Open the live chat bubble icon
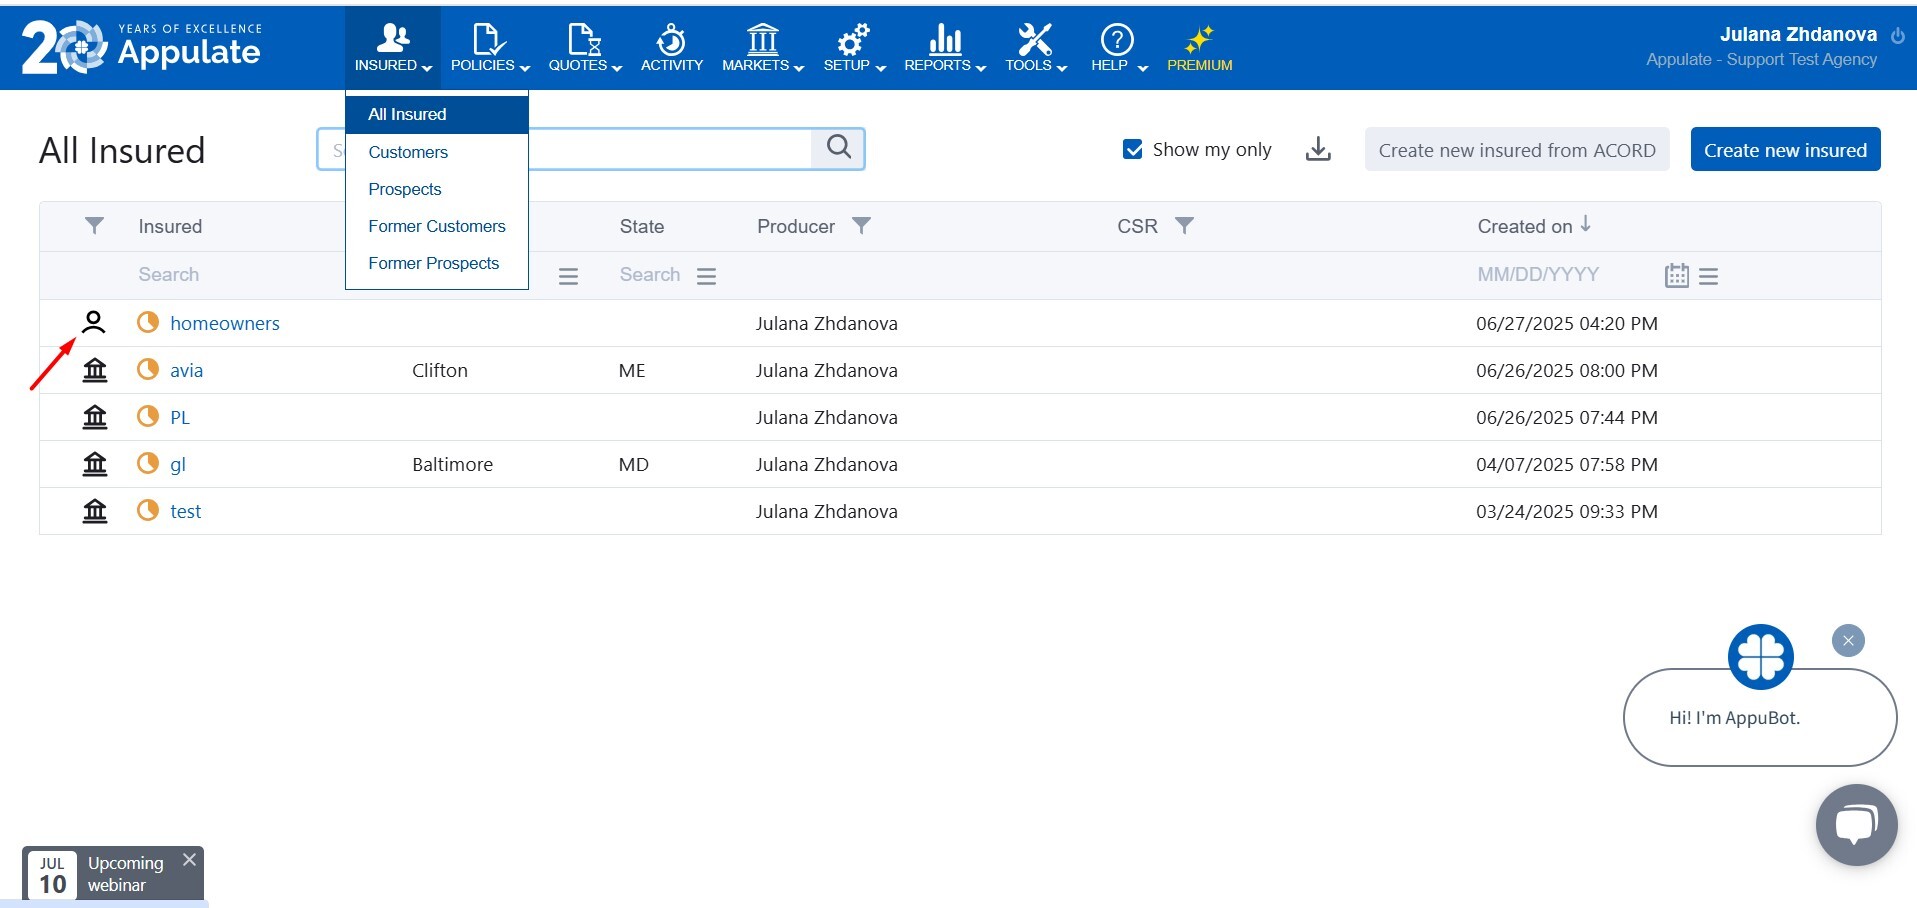1917x908 pixels. point(1856,824)
